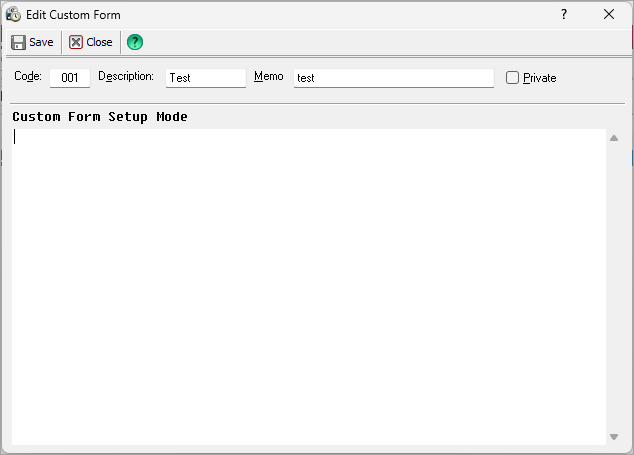Viewport: 634px width, 455px height.
Task: Open help via green question icon
Action: [135, 42]
